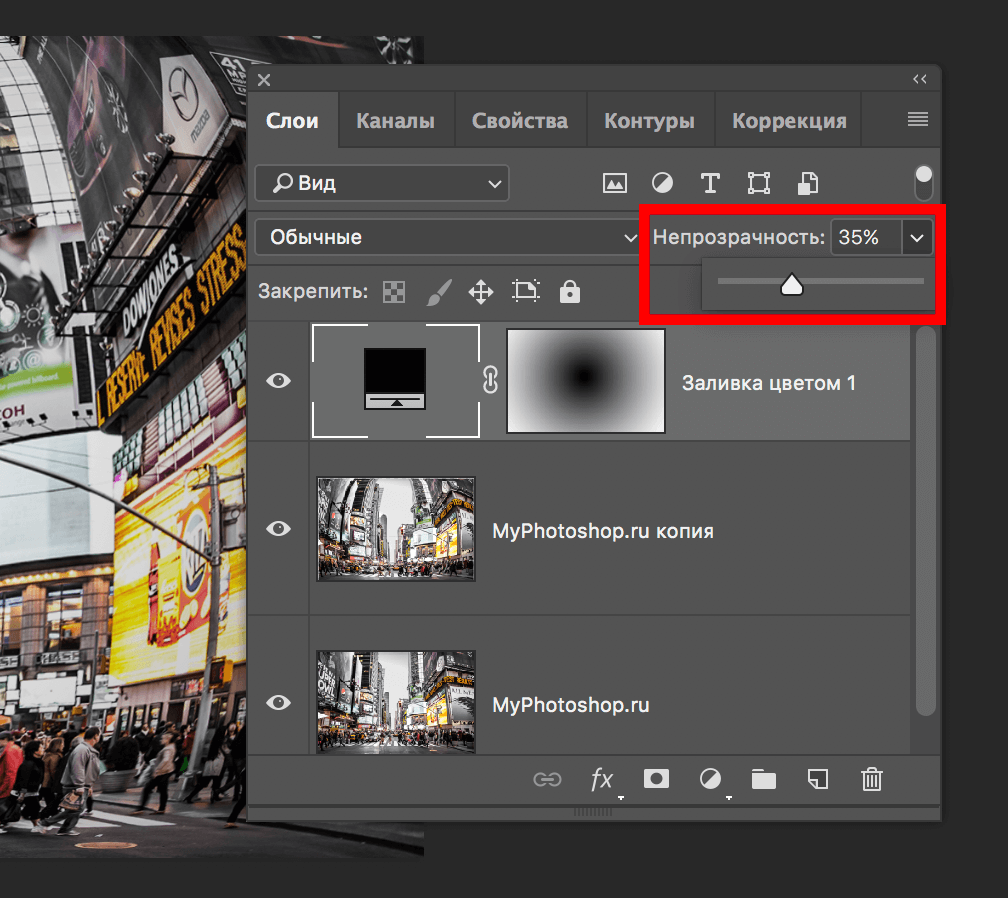
Task: Lock transparent pixels on the layer
Action: (x=394, y=291)
